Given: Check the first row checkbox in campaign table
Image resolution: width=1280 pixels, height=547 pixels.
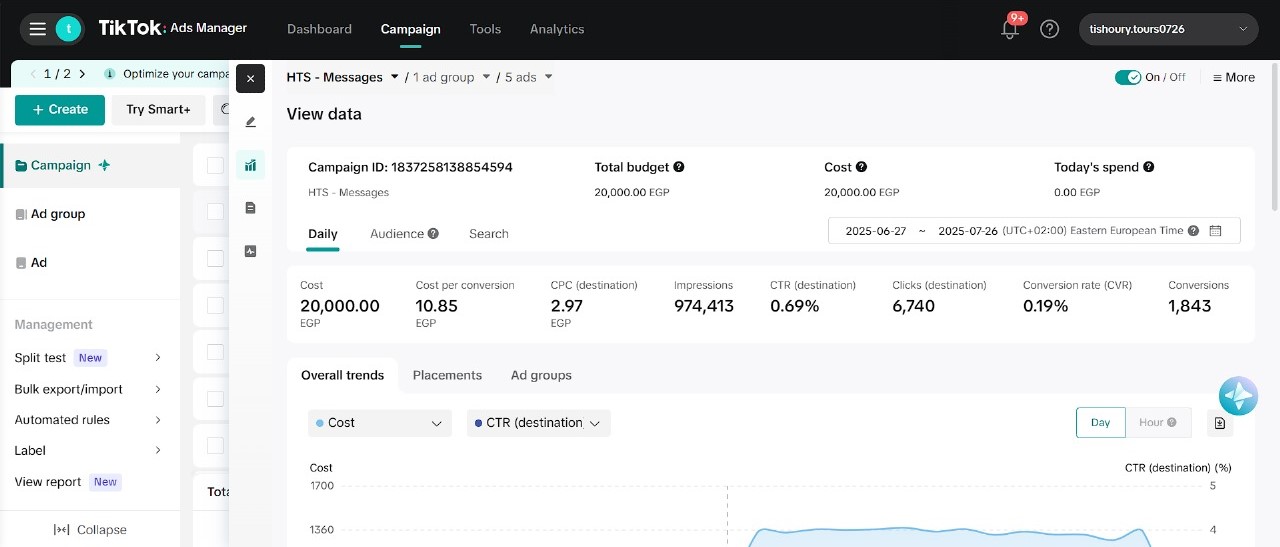Looking at the screenshot, I should tap(215, 165).
